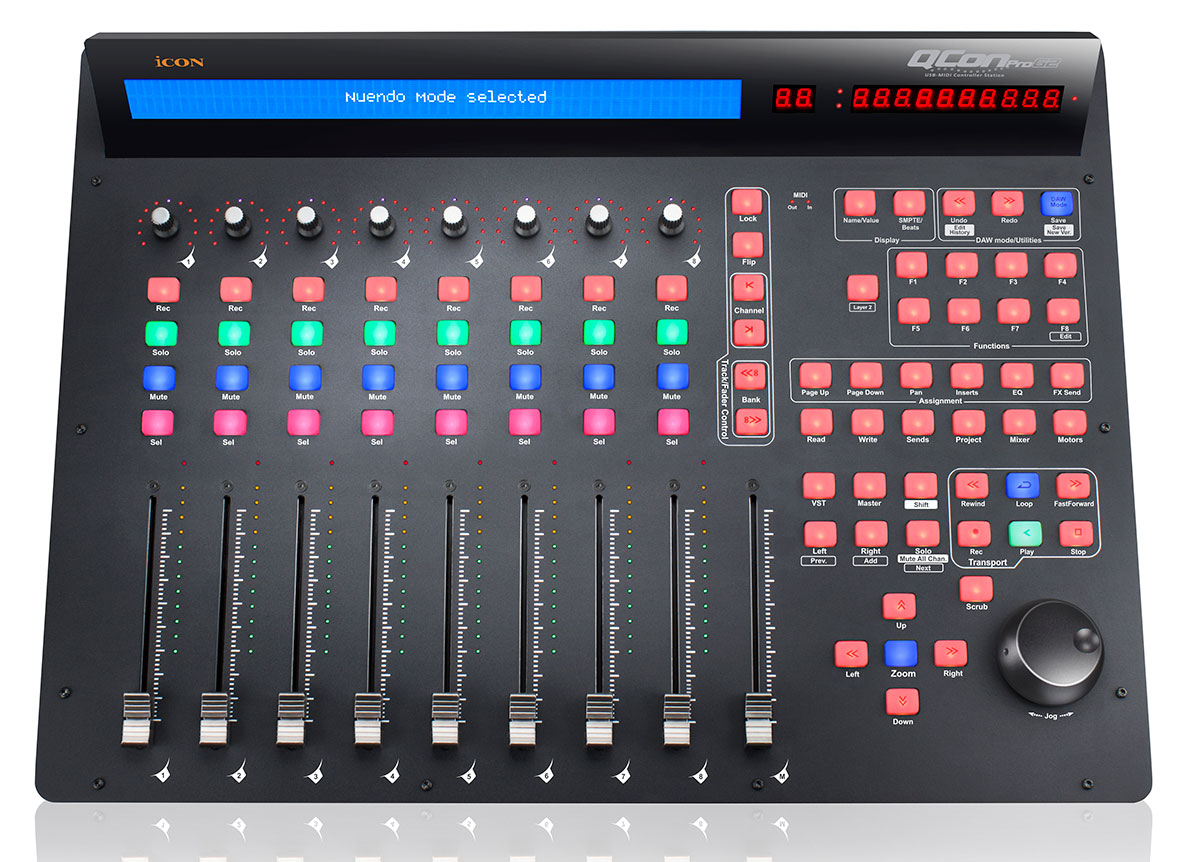Click the Channel right arrow button
The height and width of the screenshot is (862, 1189).
click(x=749, y=331)
